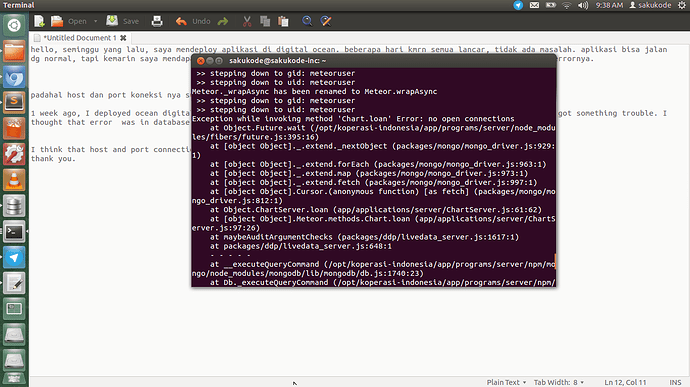Click terminal line 'Exception while invoking method'
690x387 pixels.
coord(353,119)
